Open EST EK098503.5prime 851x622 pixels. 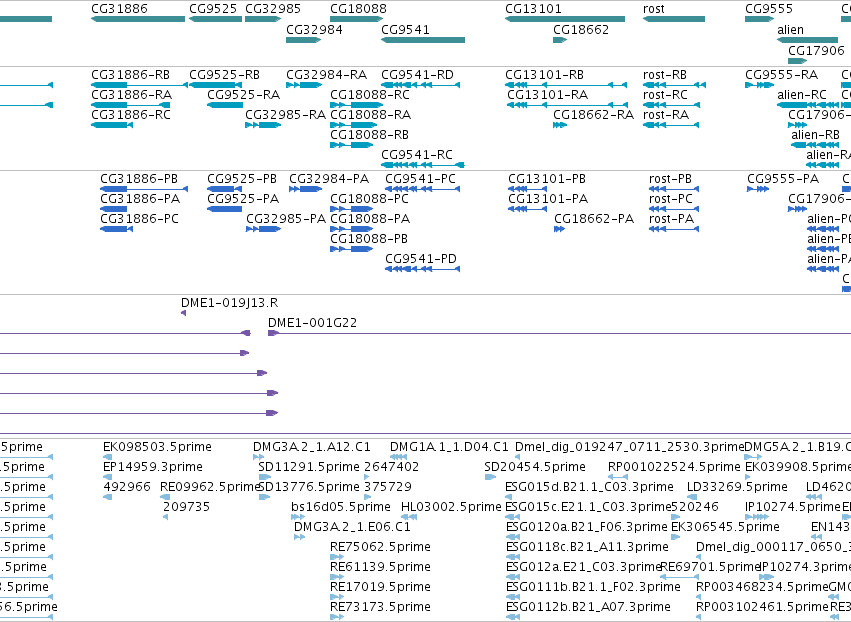(157, 447)
